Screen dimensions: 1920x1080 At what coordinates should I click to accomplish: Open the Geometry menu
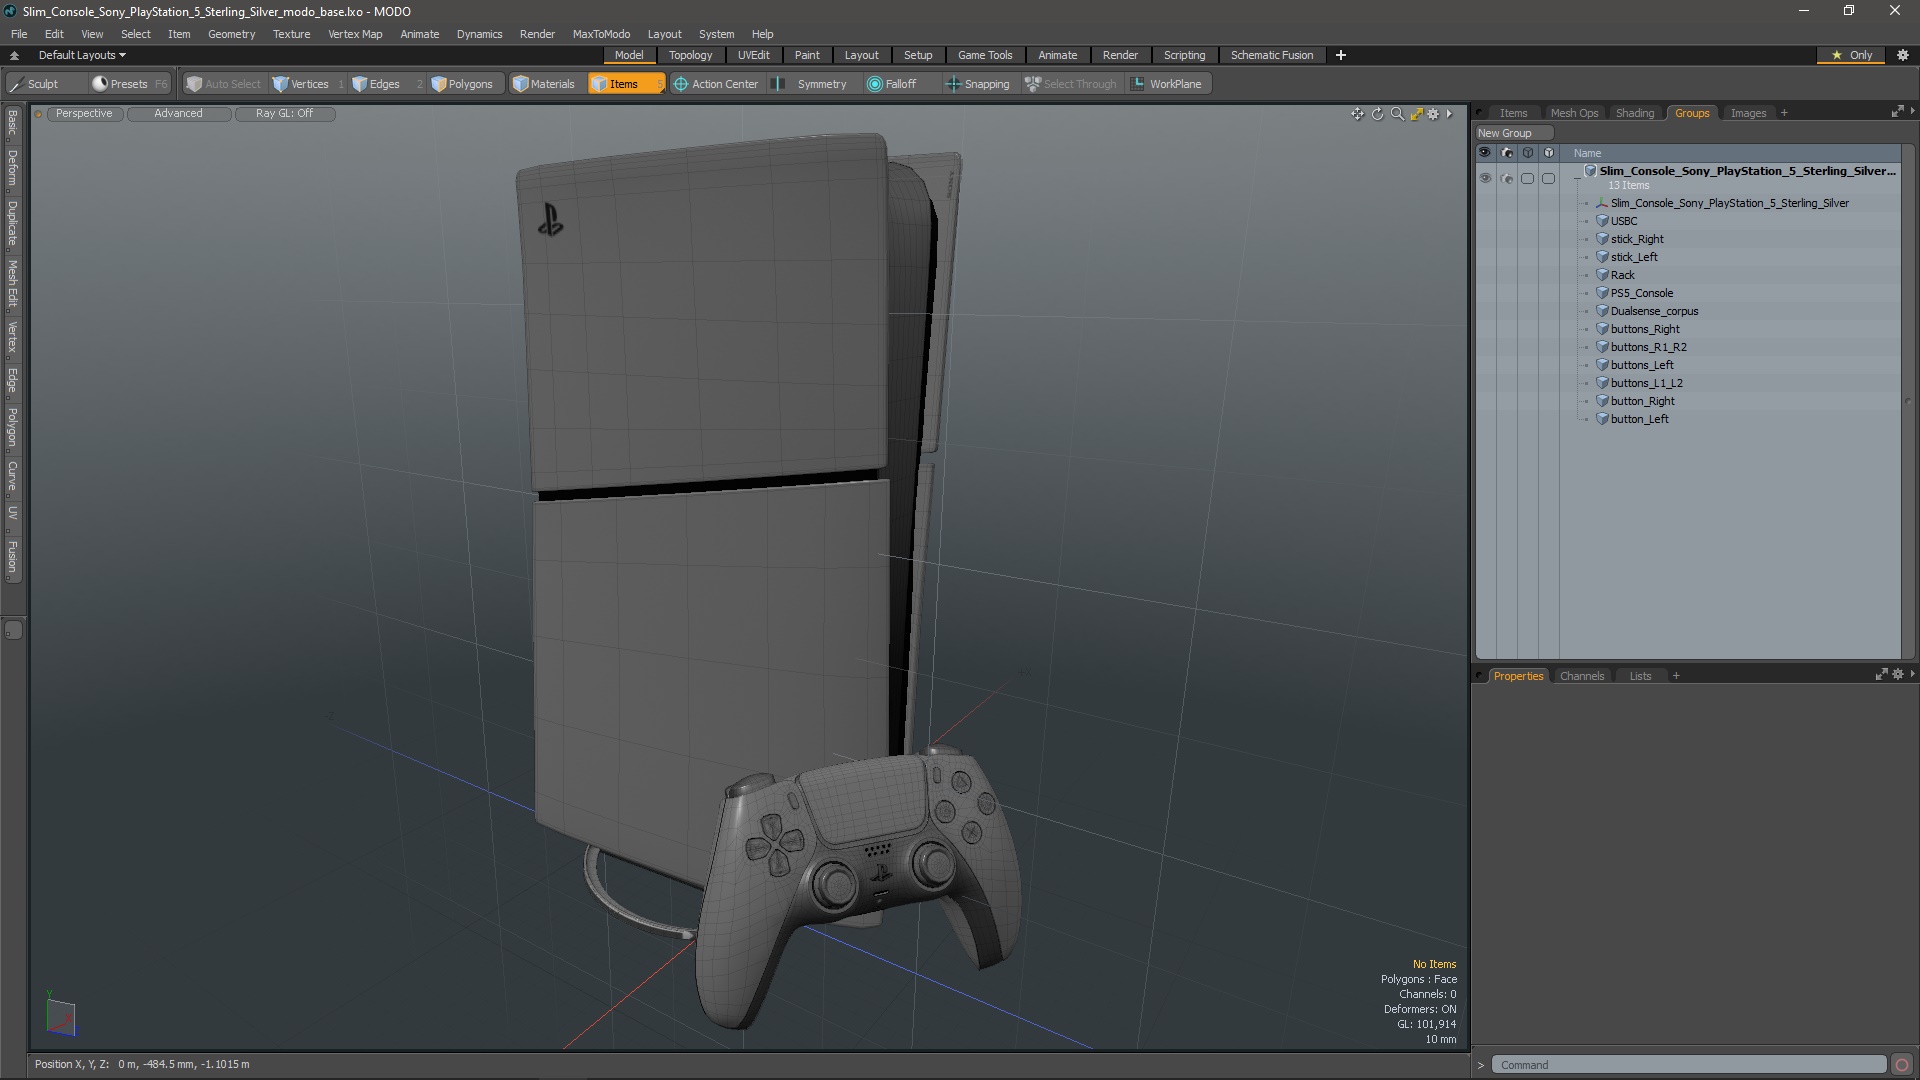coord(231,34)
